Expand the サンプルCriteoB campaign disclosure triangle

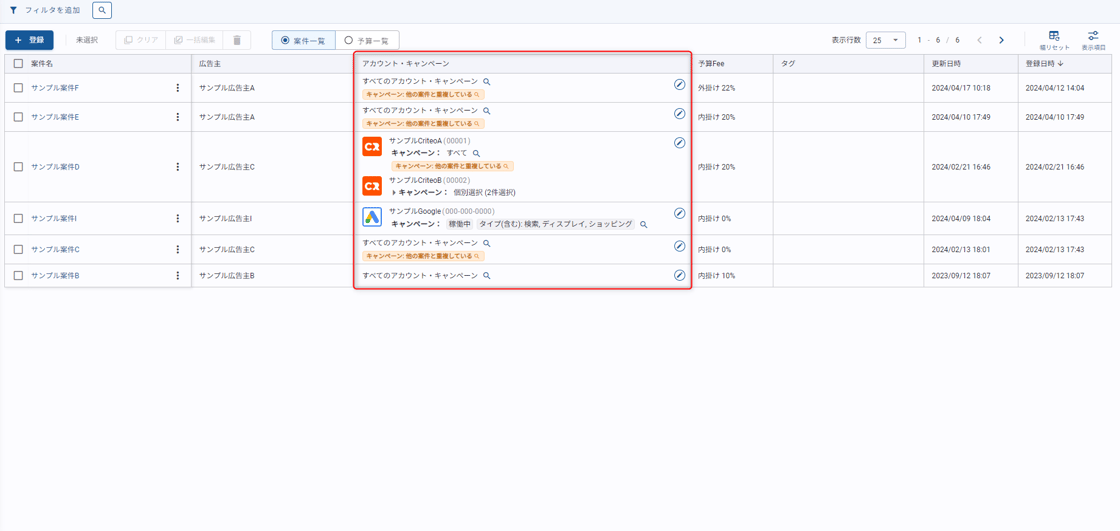point(394,193)
